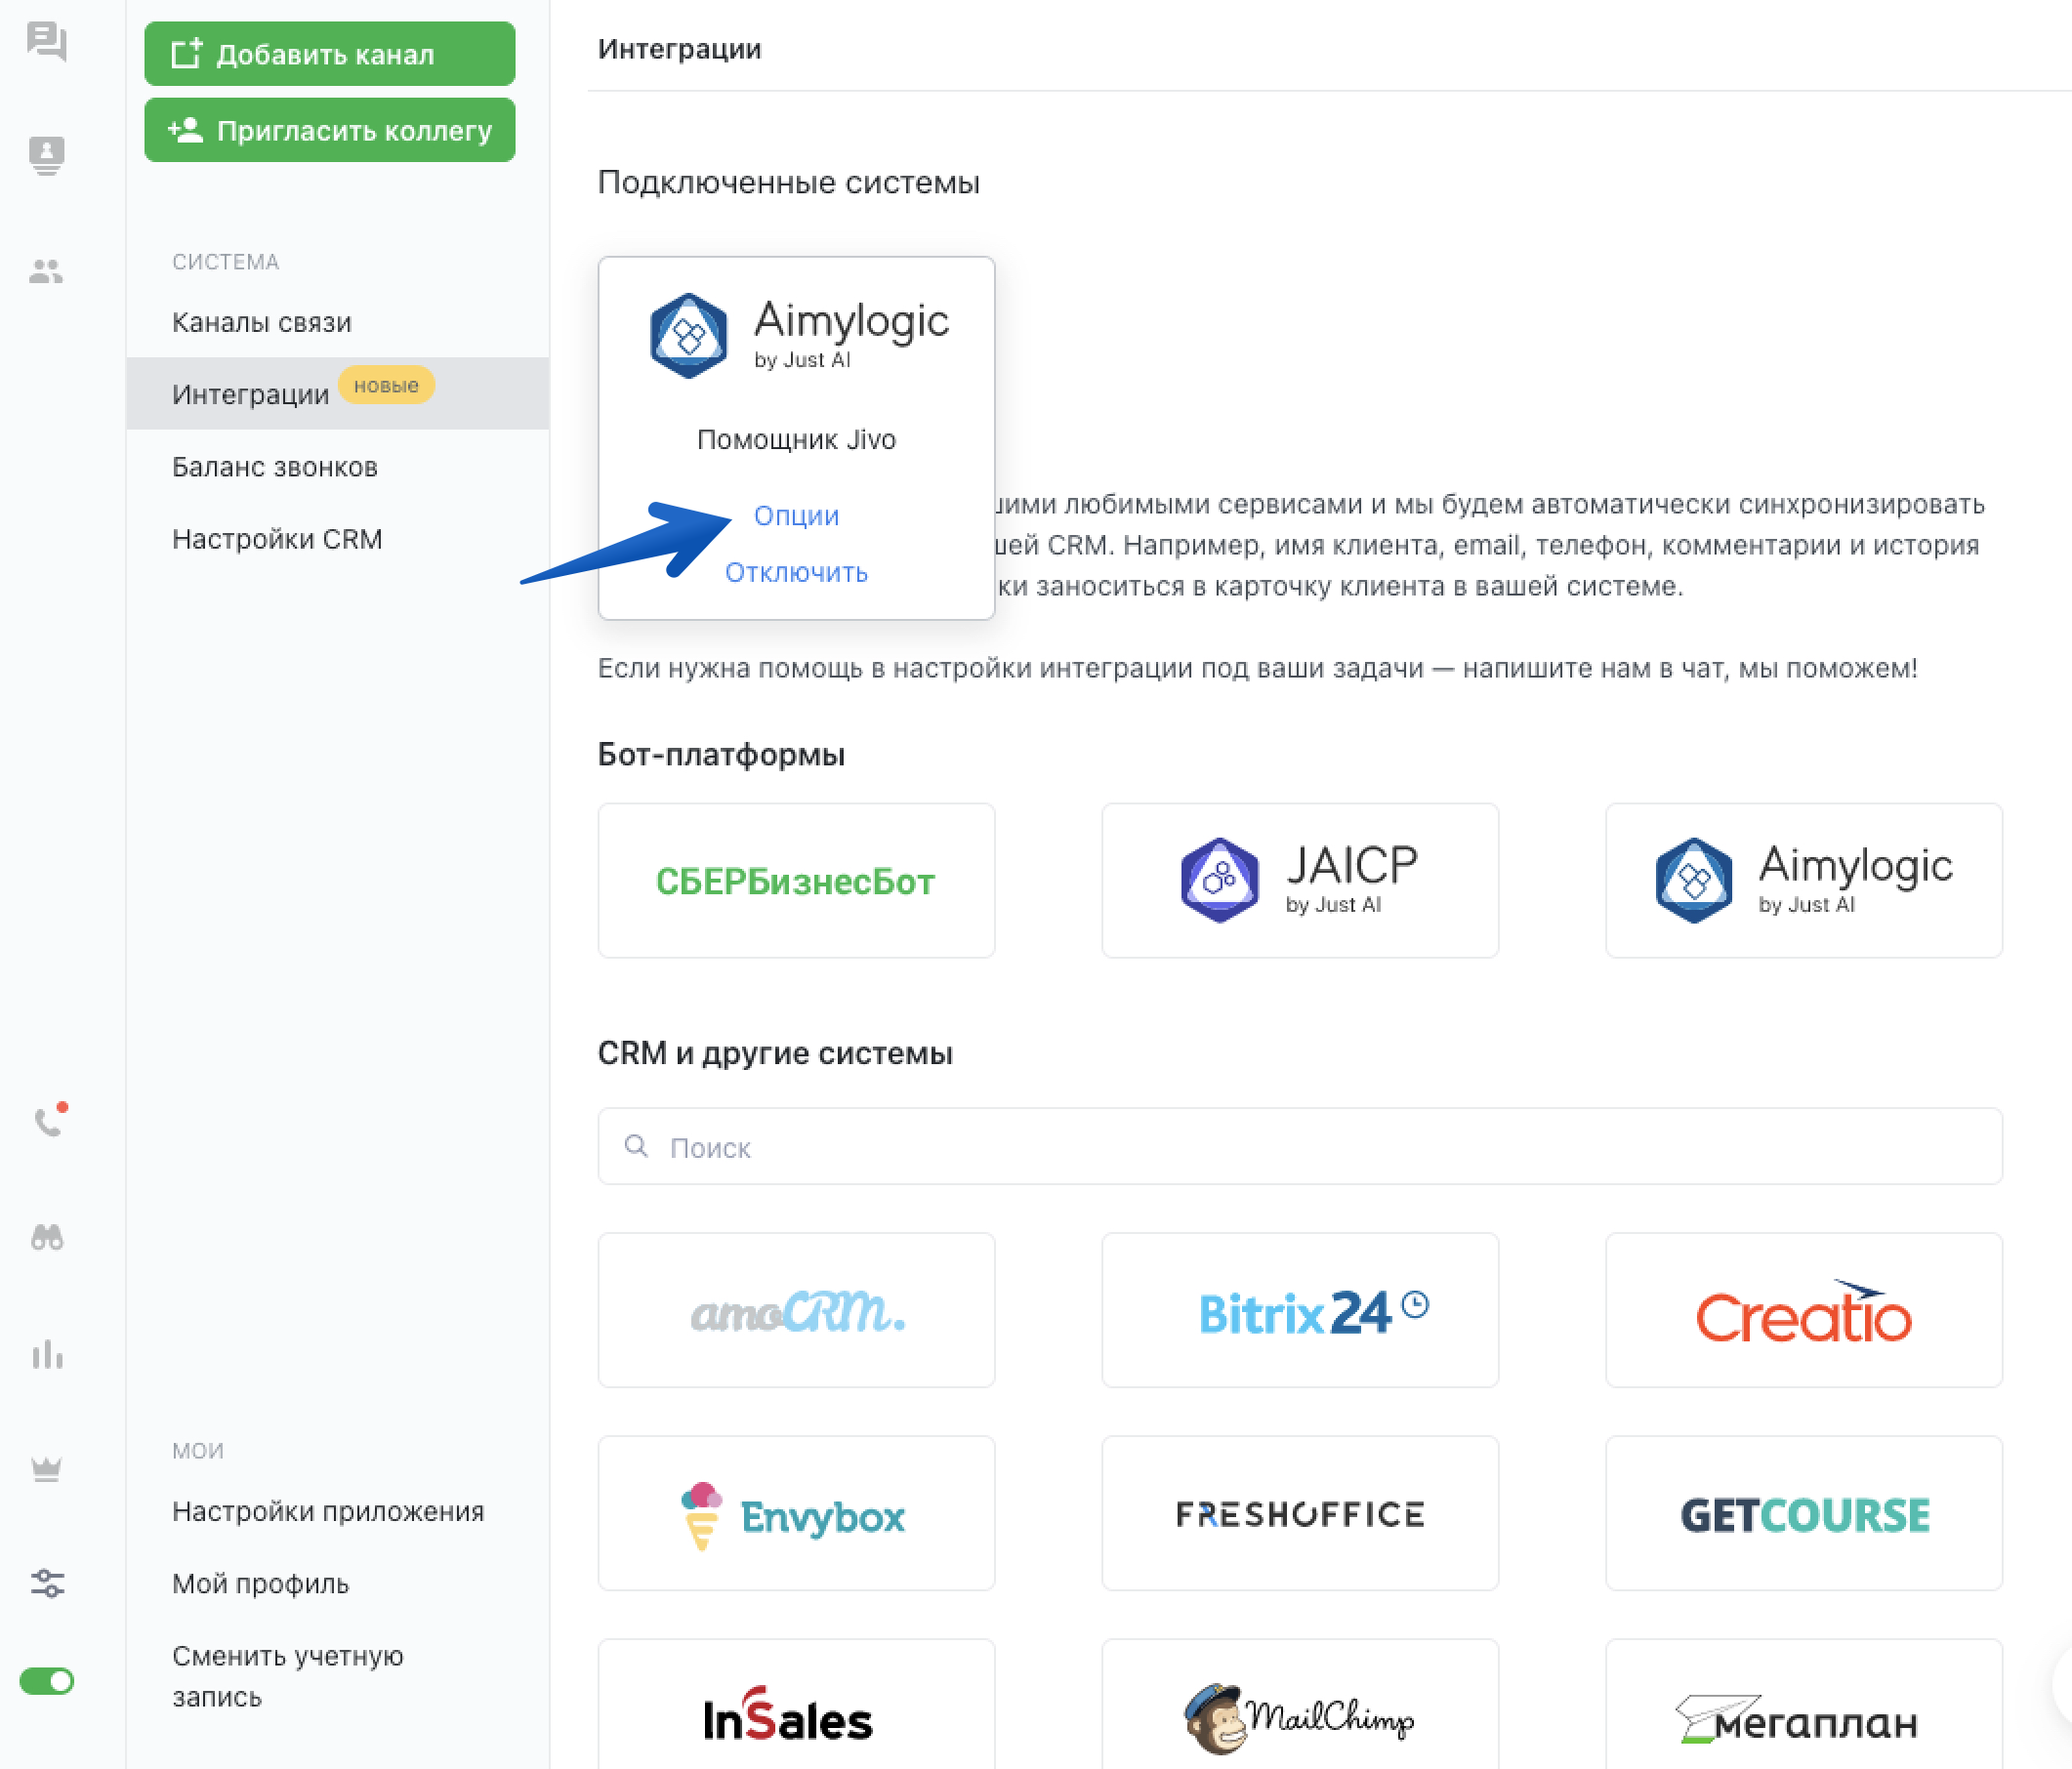
Task: Click the Опции link on Aimylogic card
Action: [x=796, y=515]
